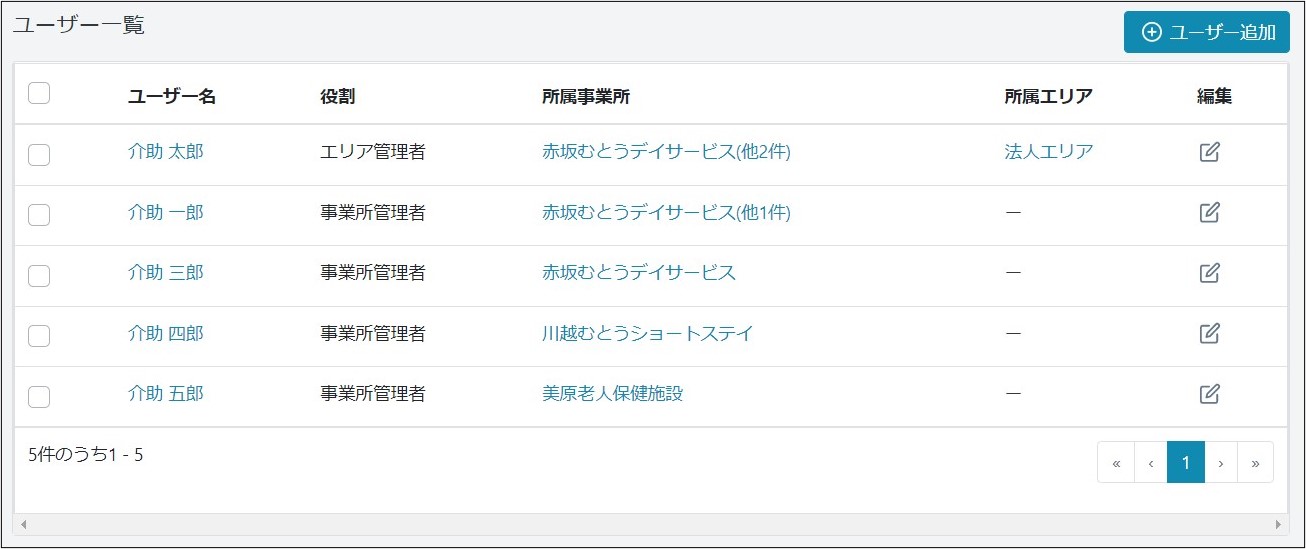Open edit icon for 介助 一郎
1306x549 pixels.
[1209, 212]
